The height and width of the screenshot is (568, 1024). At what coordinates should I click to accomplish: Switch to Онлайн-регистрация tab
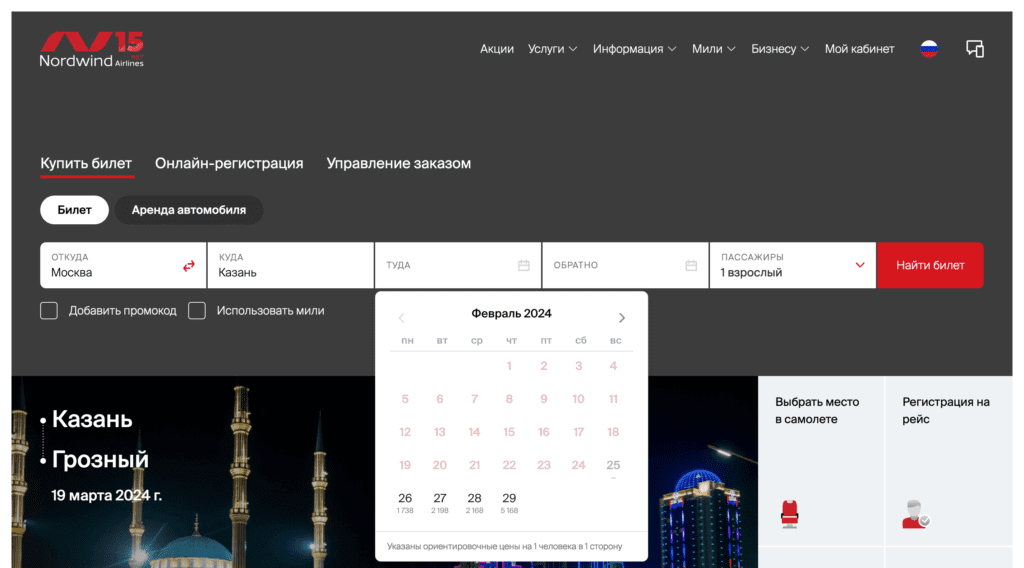click(x=229, y=163)
